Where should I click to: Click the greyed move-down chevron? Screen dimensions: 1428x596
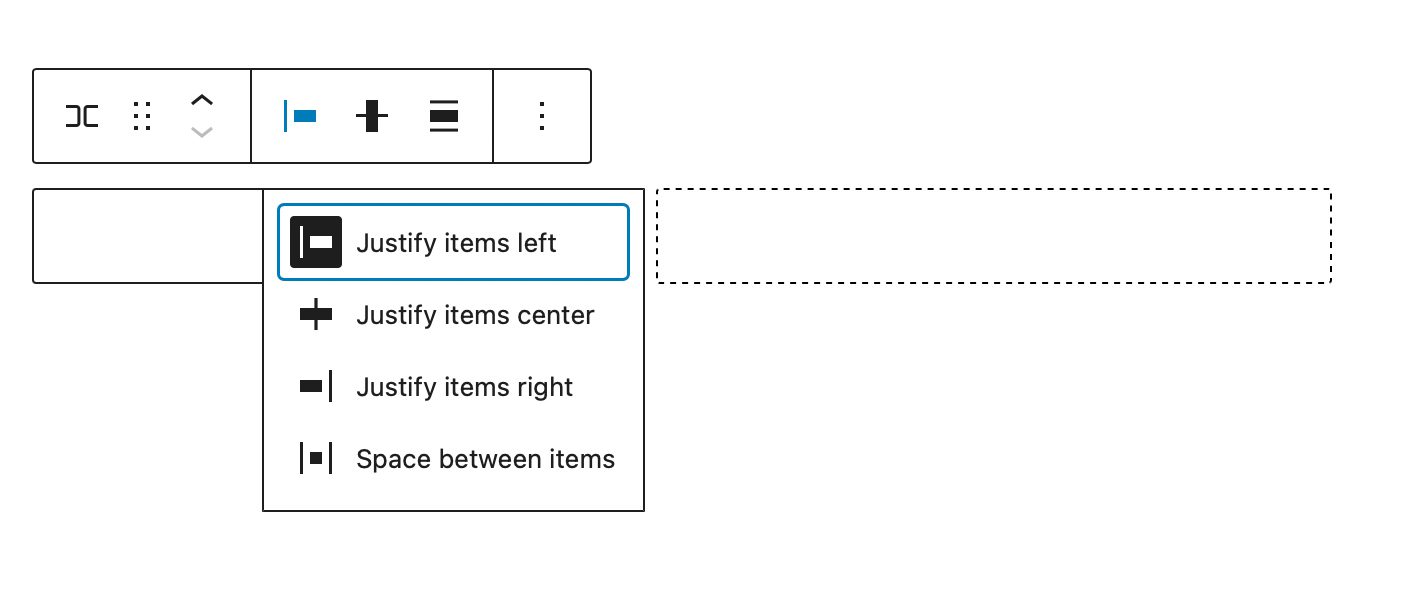click(202, 132)
